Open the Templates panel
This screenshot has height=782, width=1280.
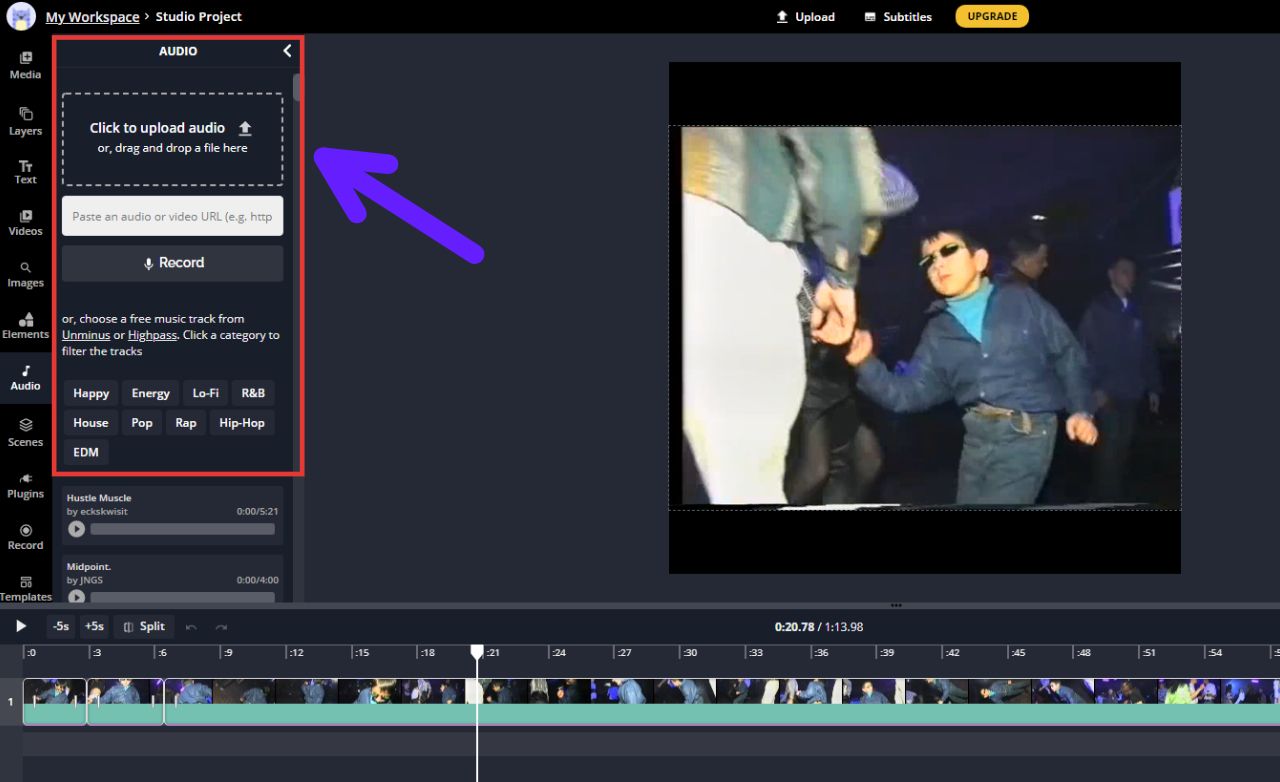click(x=25, y=589)
